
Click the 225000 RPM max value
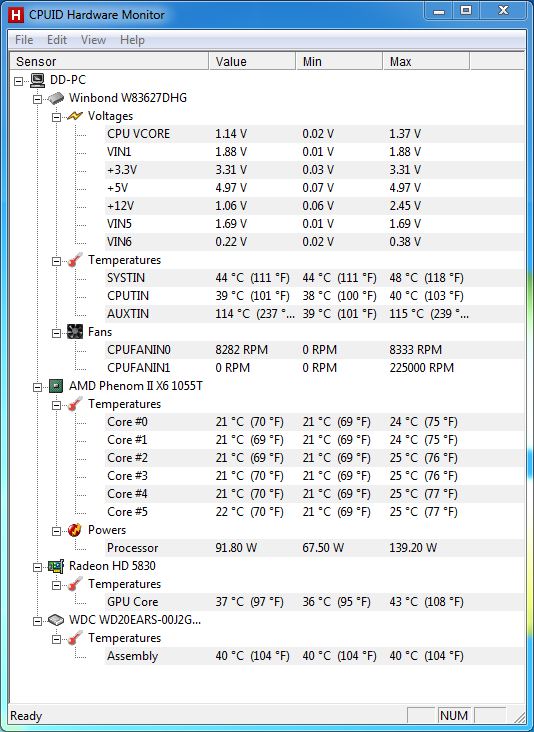coord(422,368)
